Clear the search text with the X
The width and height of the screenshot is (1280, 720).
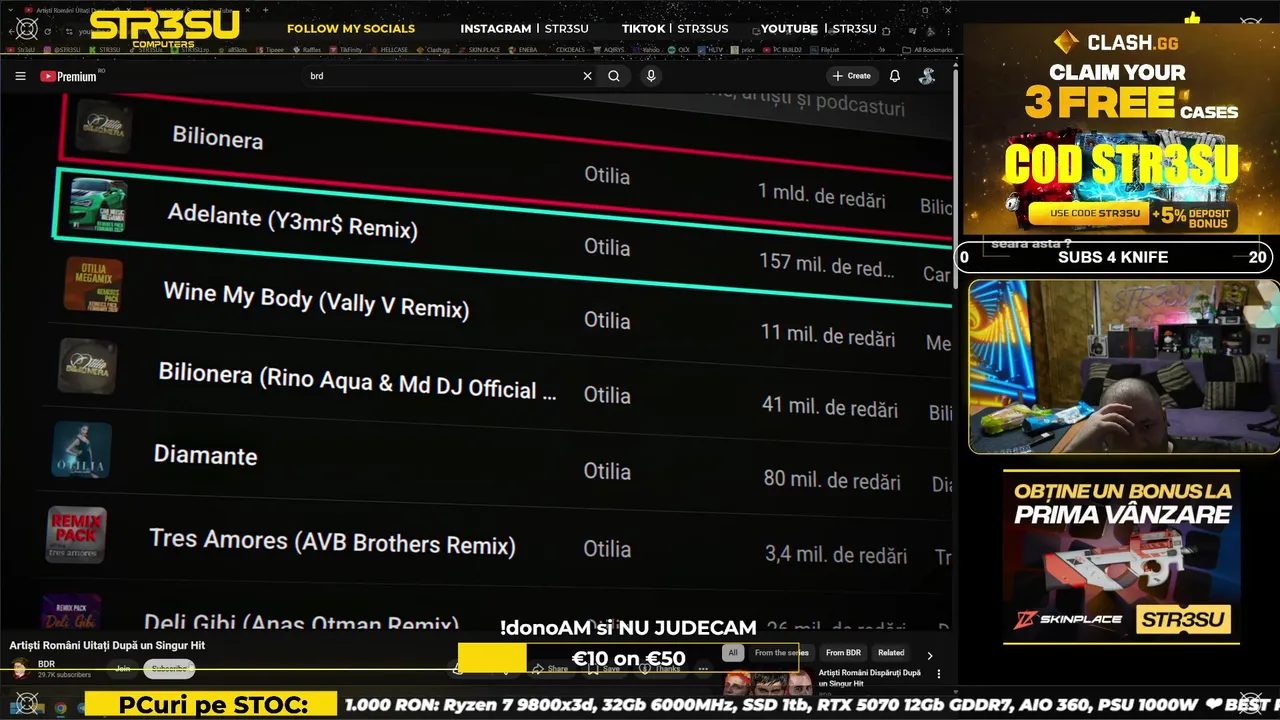click(x=587, y=76)
